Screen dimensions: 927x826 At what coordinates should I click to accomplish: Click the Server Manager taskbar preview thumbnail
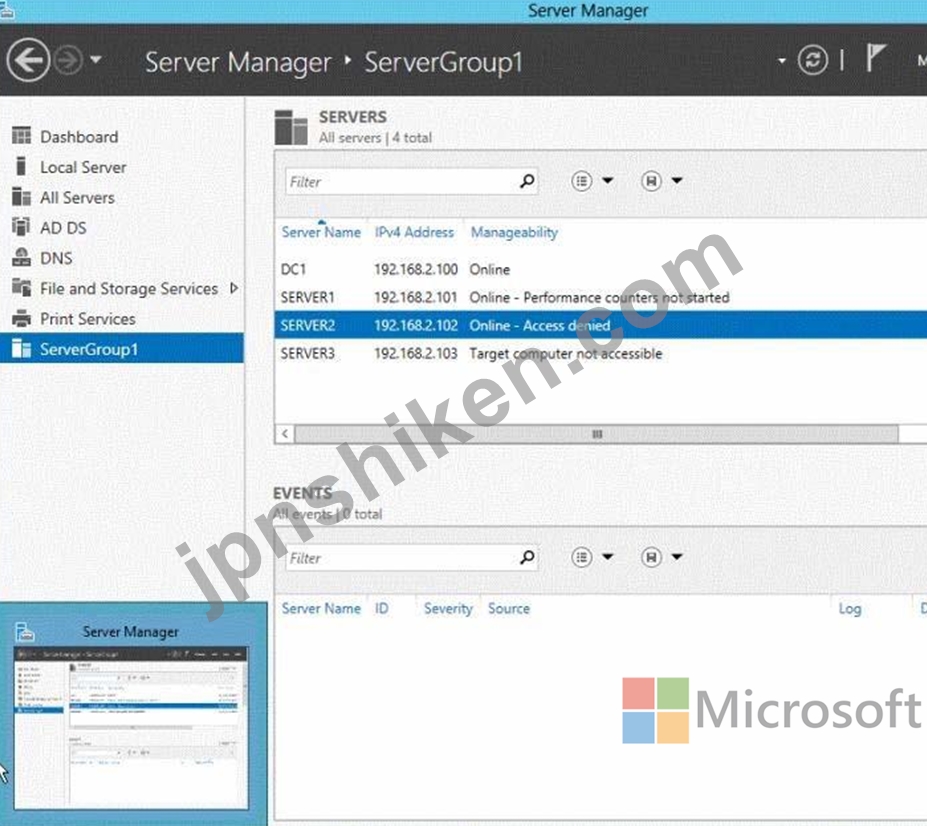(x=131, y=728)
